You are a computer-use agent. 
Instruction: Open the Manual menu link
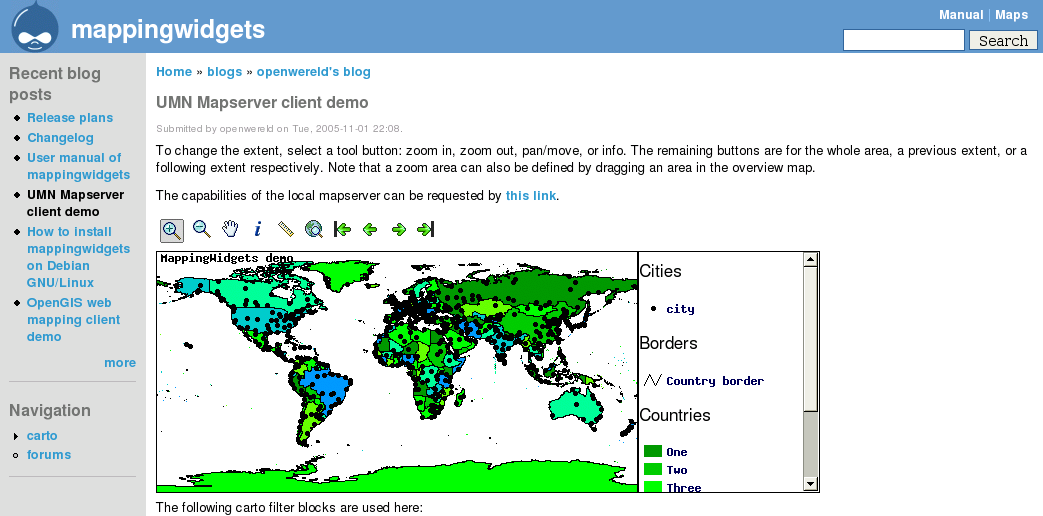pyautogui.click(x=961, y=15)
